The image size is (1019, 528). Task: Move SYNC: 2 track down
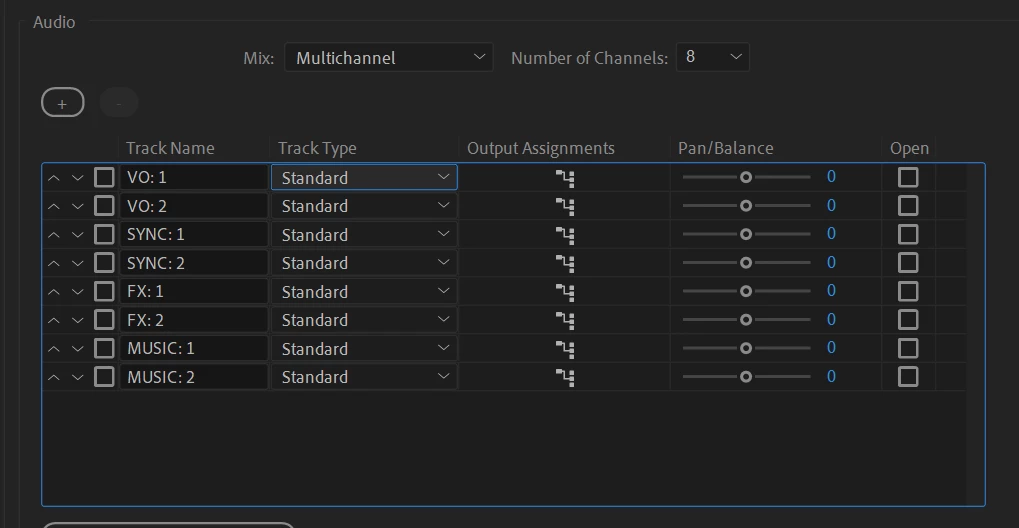pos(77,263)
